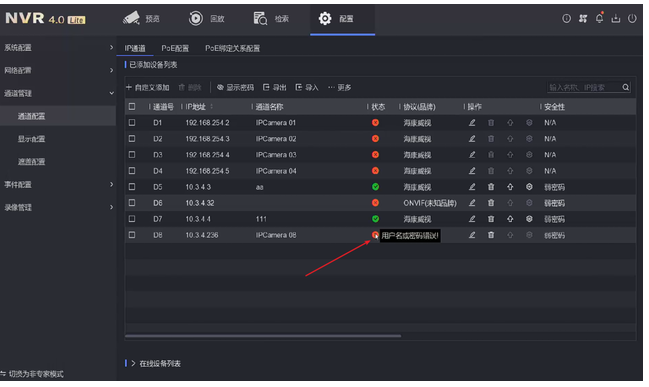
Task: Edit channel D5 with pencil icon
Action: point(472,187)
